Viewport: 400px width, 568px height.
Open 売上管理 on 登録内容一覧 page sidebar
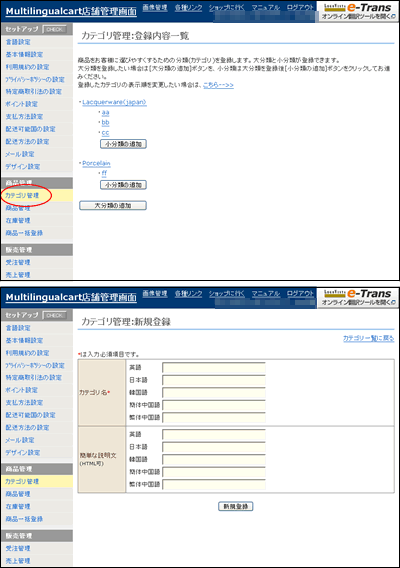point(18,275)
